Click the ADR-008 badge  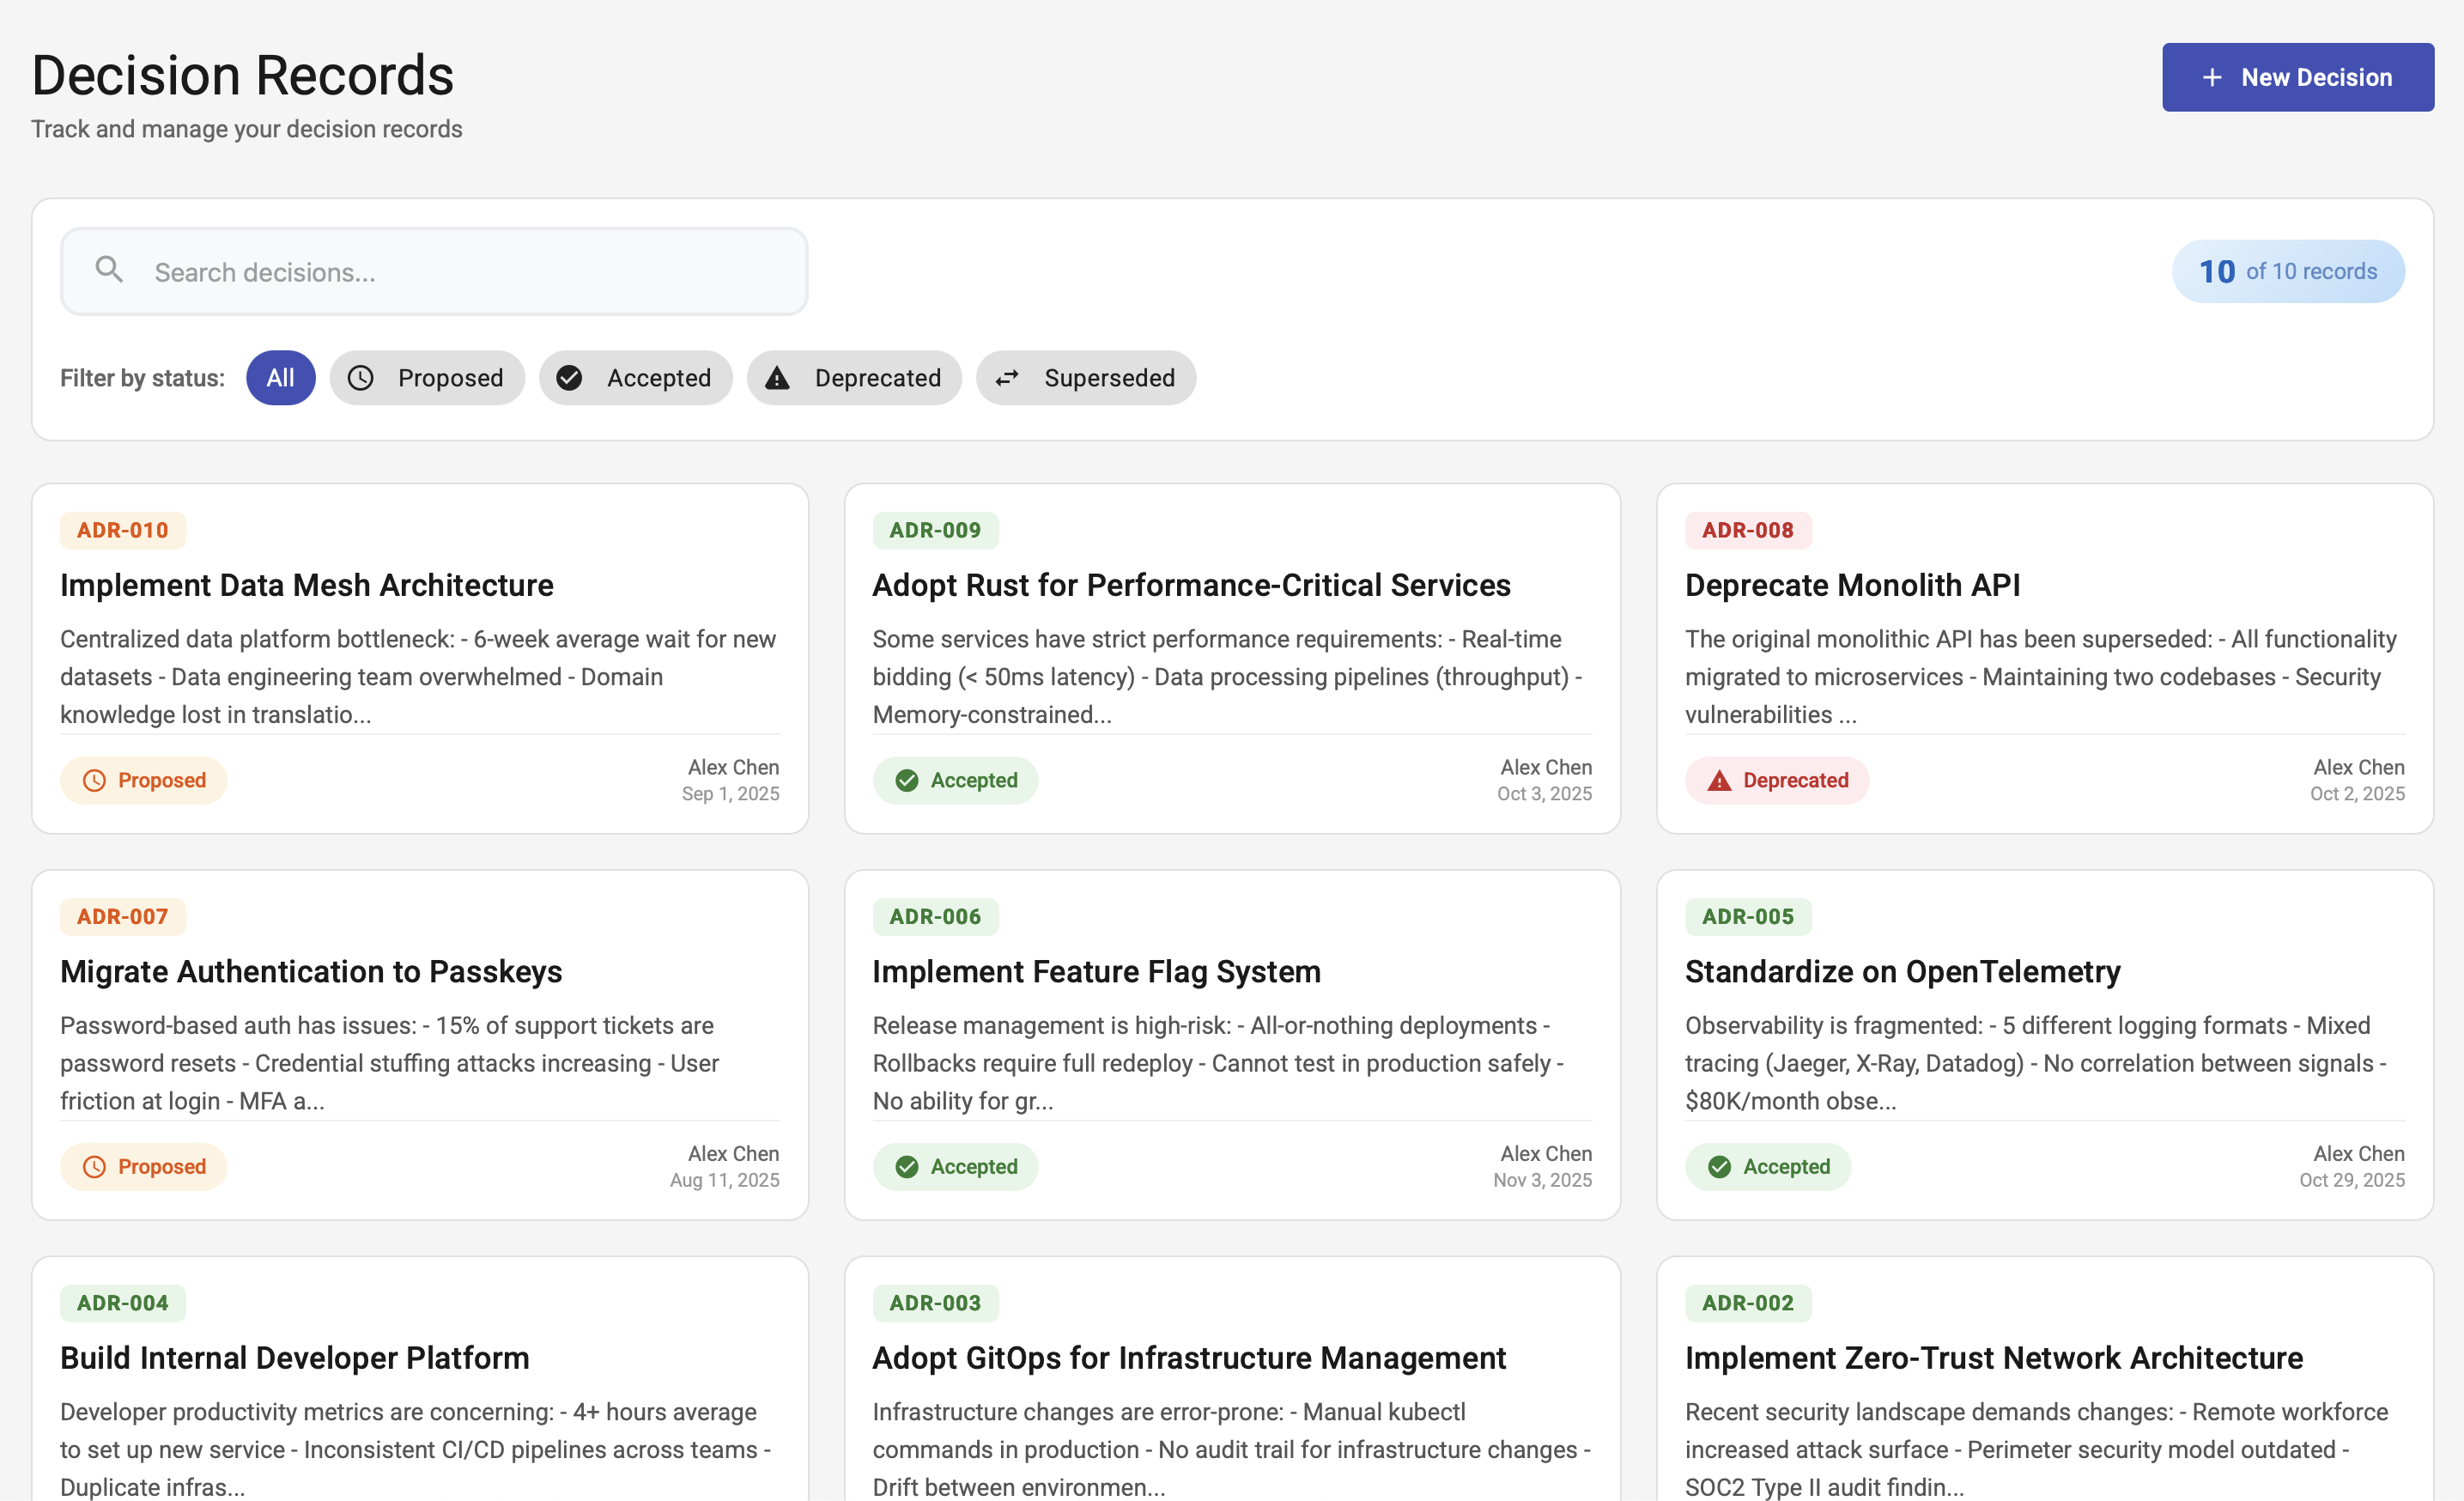point(1747,530)
